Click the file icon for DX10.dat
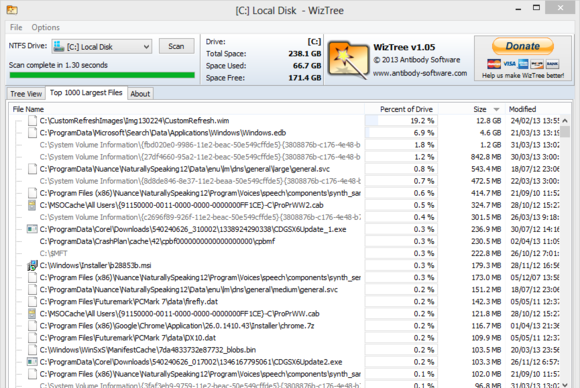This screenshot has height=388, width=580. pos(33,338)
